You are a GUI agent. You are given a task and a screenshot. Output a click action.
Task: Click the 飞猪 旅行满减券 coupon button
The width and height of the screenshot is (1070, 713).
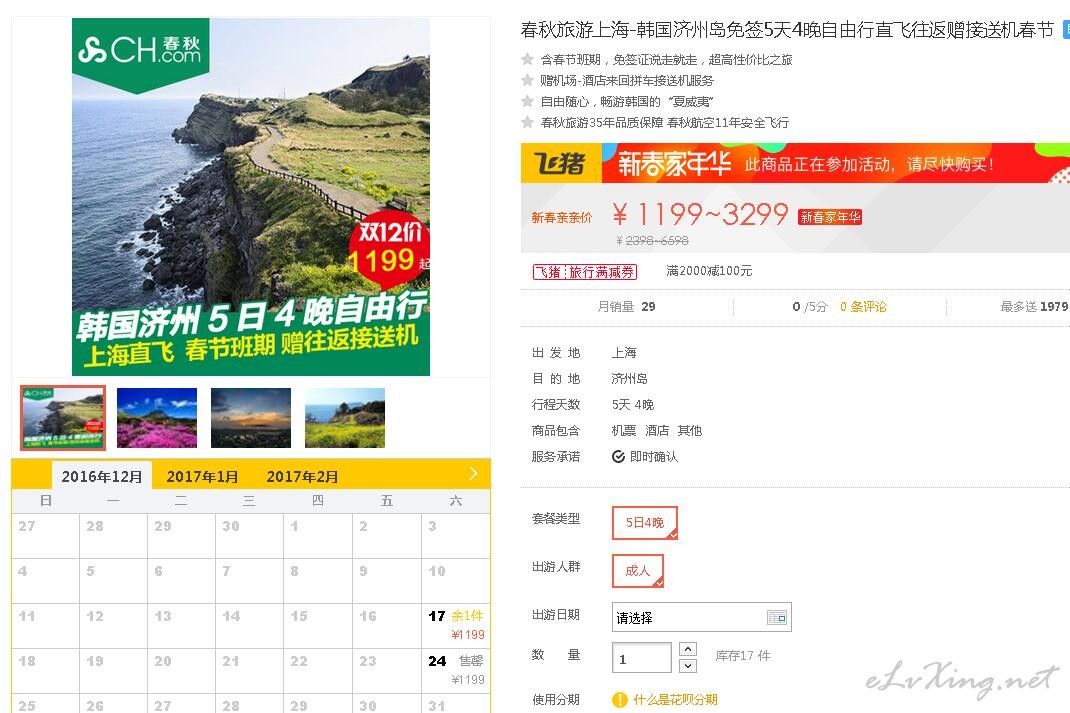point(585,272)
